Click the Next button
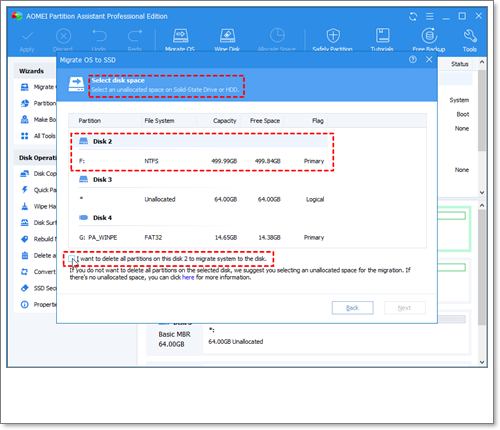Image resolution: width=500 pixels, height=430 pixels. 404,308
